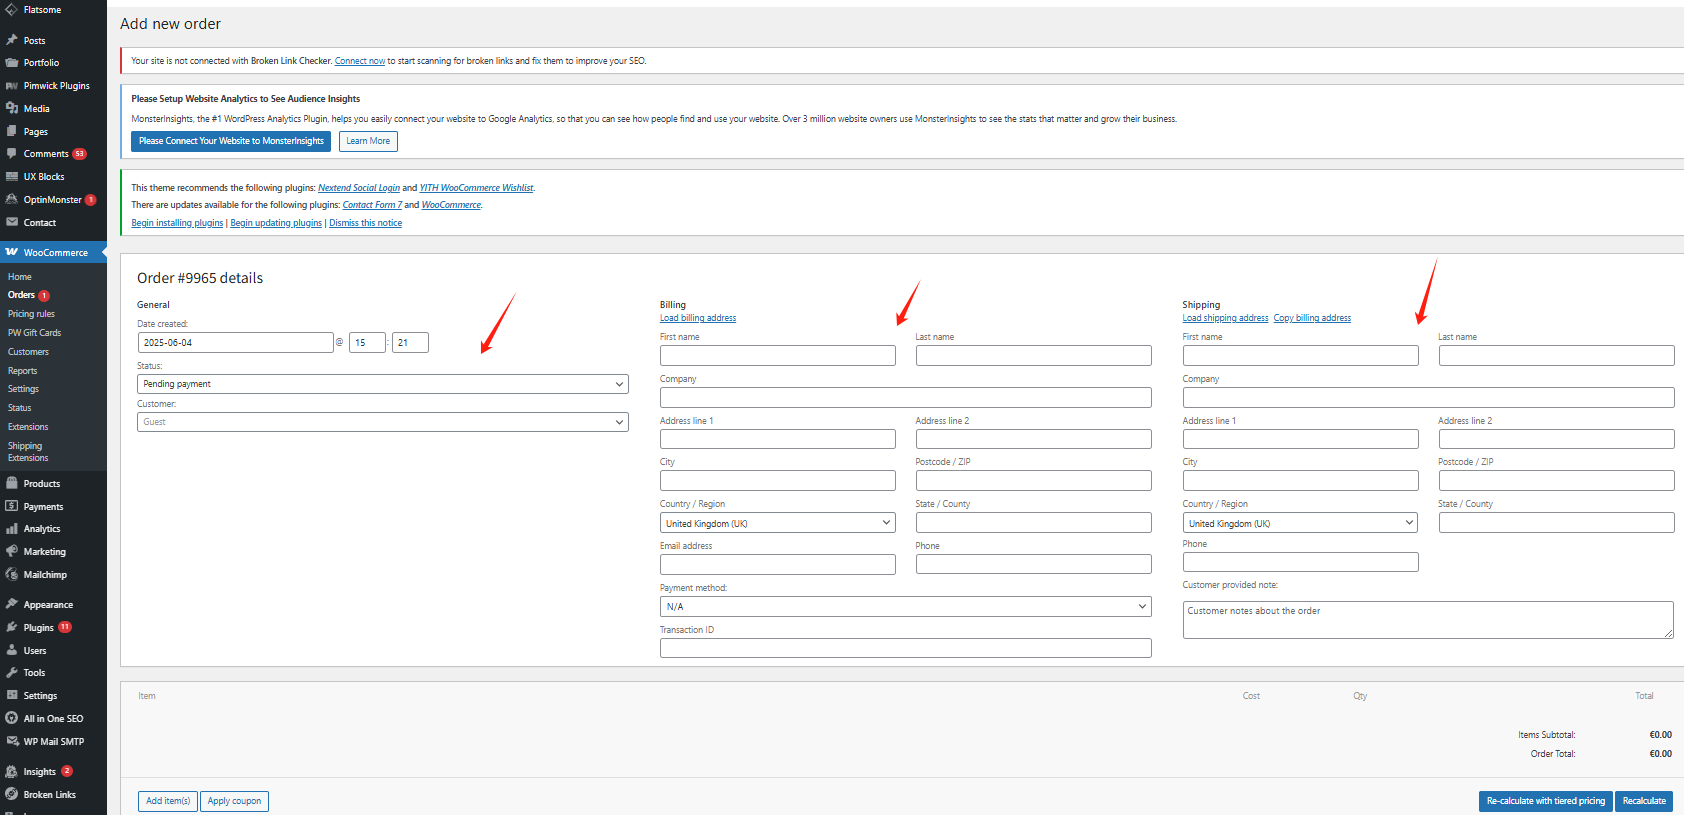This screenshot has height=815, width=1684.
Task: Select Pricing rules in WooCommerce submenu
Action: pos(31,314)
